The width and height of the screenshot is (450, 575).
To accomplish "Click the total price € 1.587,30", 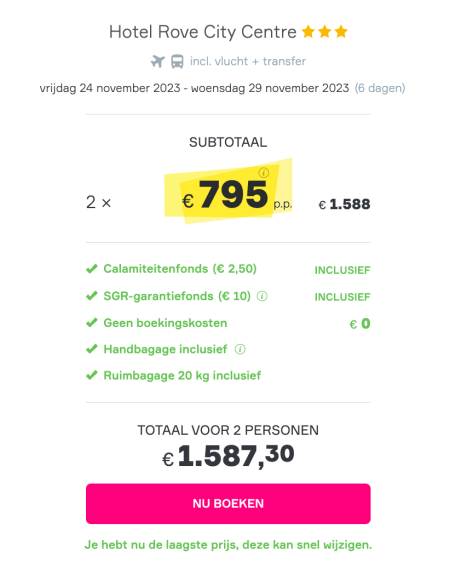I will tap(228, 455).
